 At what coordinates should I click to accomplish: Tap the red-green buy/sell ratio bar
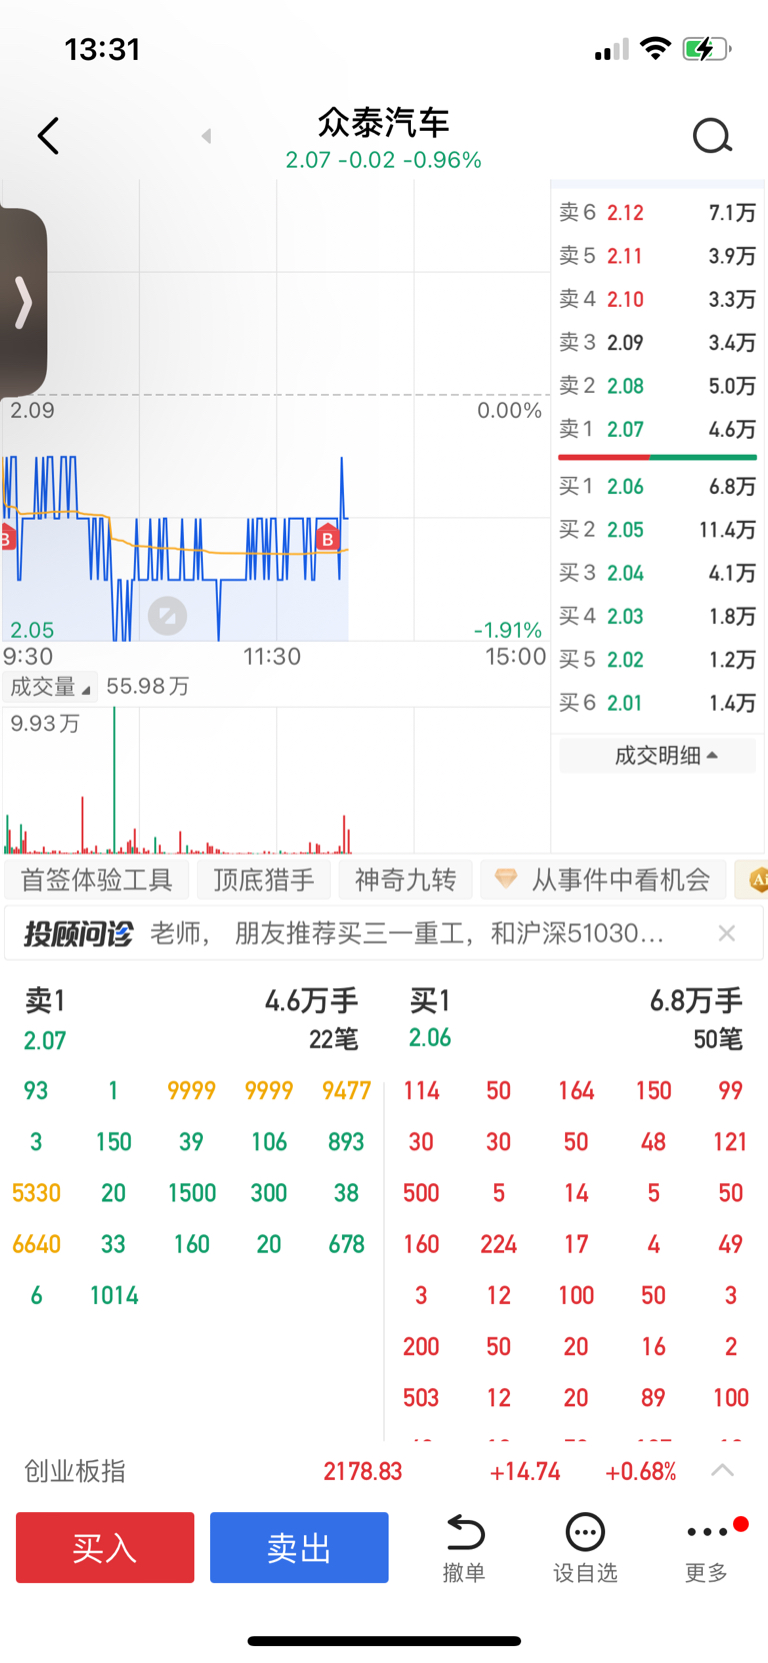[657, 458]
